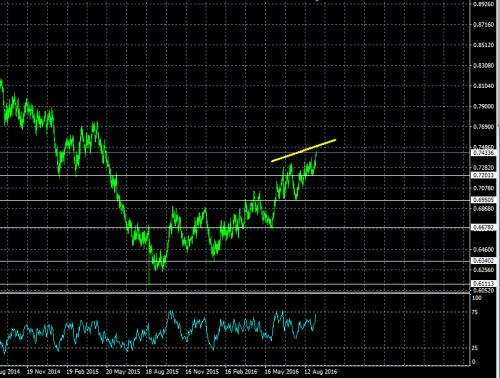Click the 16 Feb 2016 date label
Image resolution: width=500 pixels, height=378 pixels.
241,371
